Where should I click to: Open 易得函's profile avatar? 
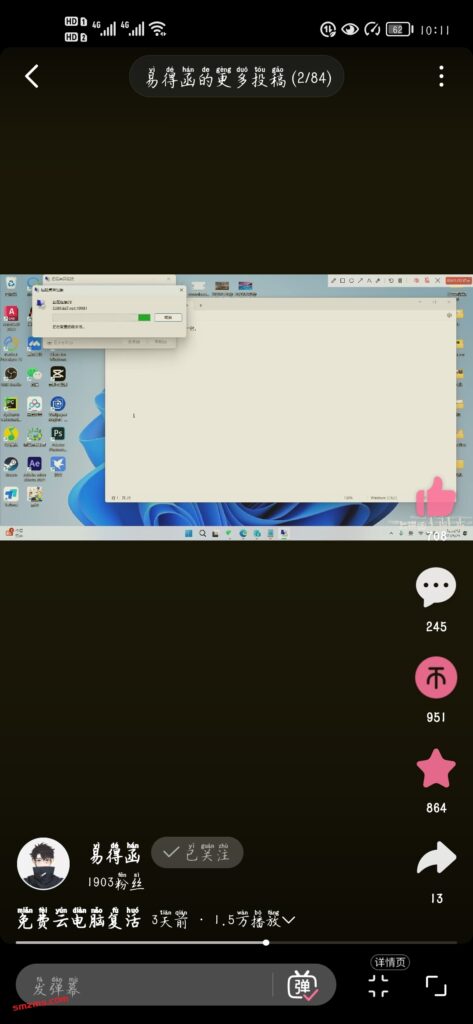pyautogui.click(x=43, y=863)
